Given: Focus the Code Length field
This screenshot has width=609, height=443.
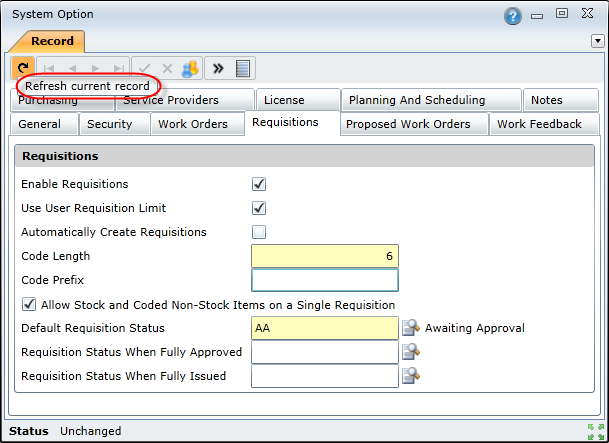Looking at the screenshot, I should (x=325, y=256).
